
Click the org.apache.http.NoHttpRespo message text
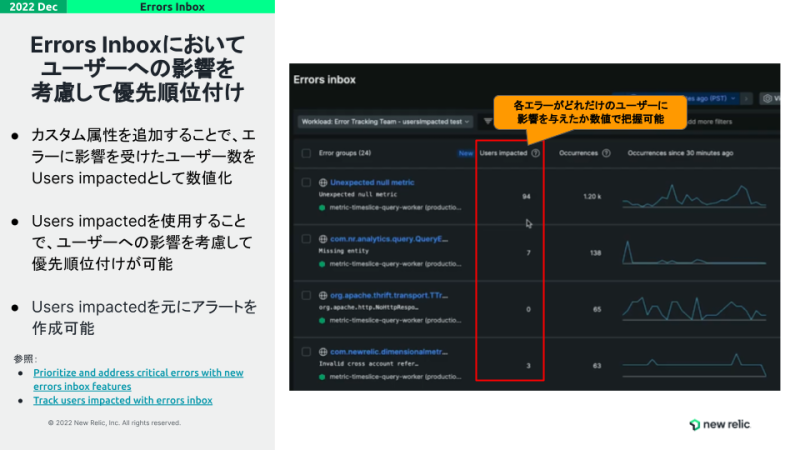tap(368, 308)
